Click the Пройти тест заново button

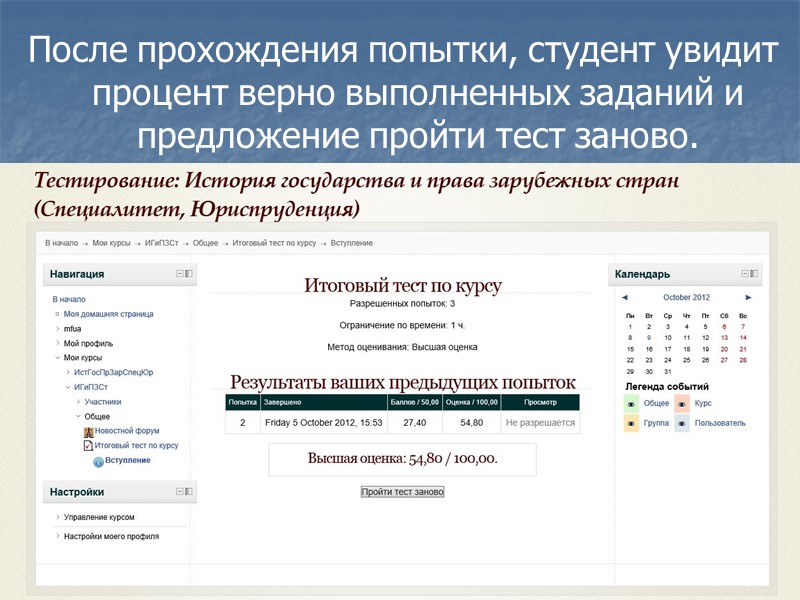[x=403, y=492]
